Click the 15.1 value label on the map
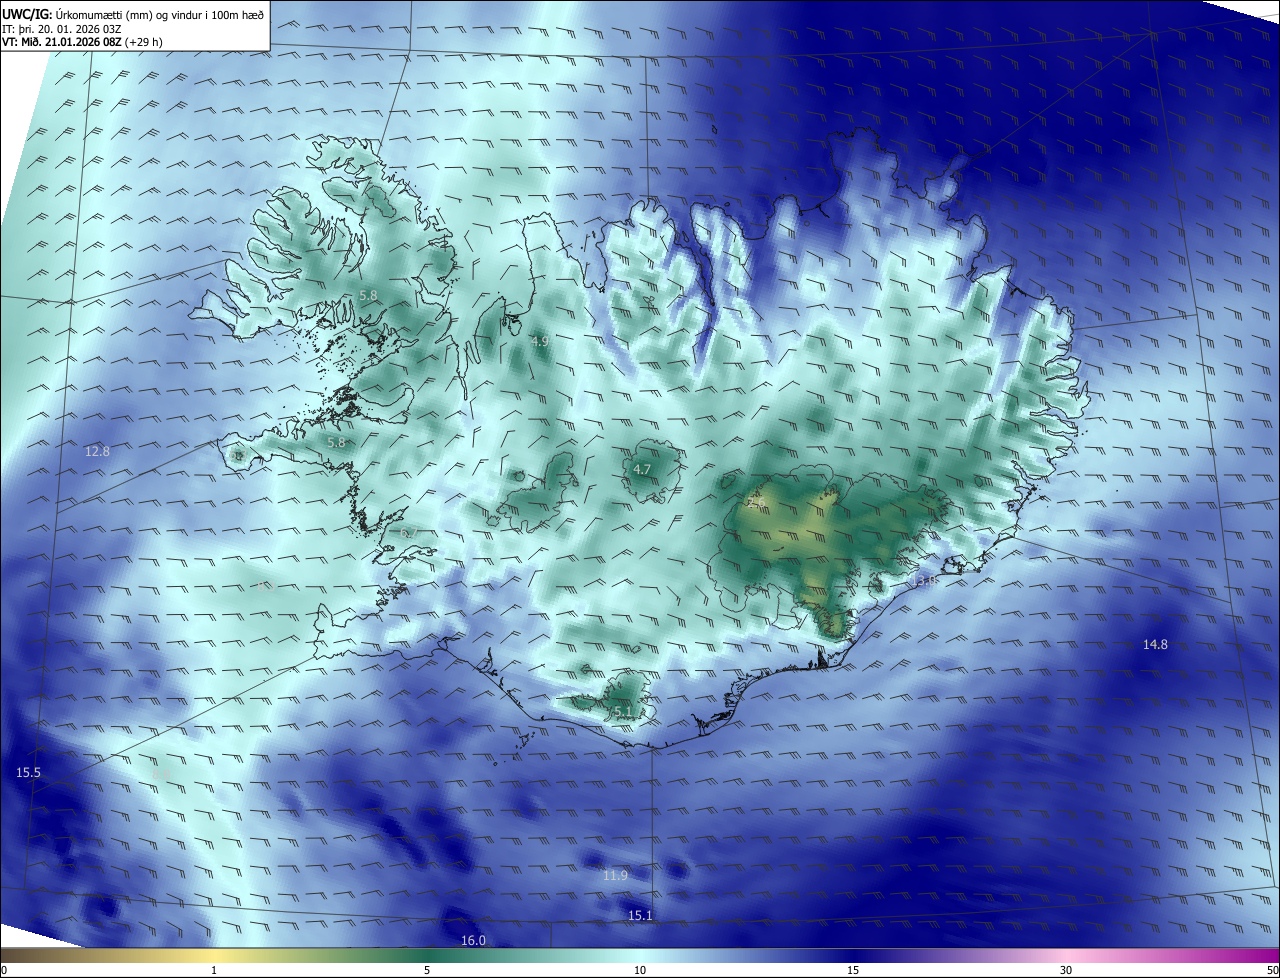Image resolution: width=1280 pixels, height=978 pixels. pos(640,916)
